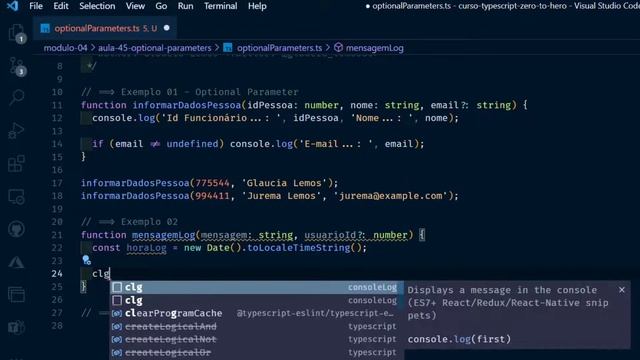Open the File menu
The width and height of the screenshot is (640, 360).
tap(36, 6)
